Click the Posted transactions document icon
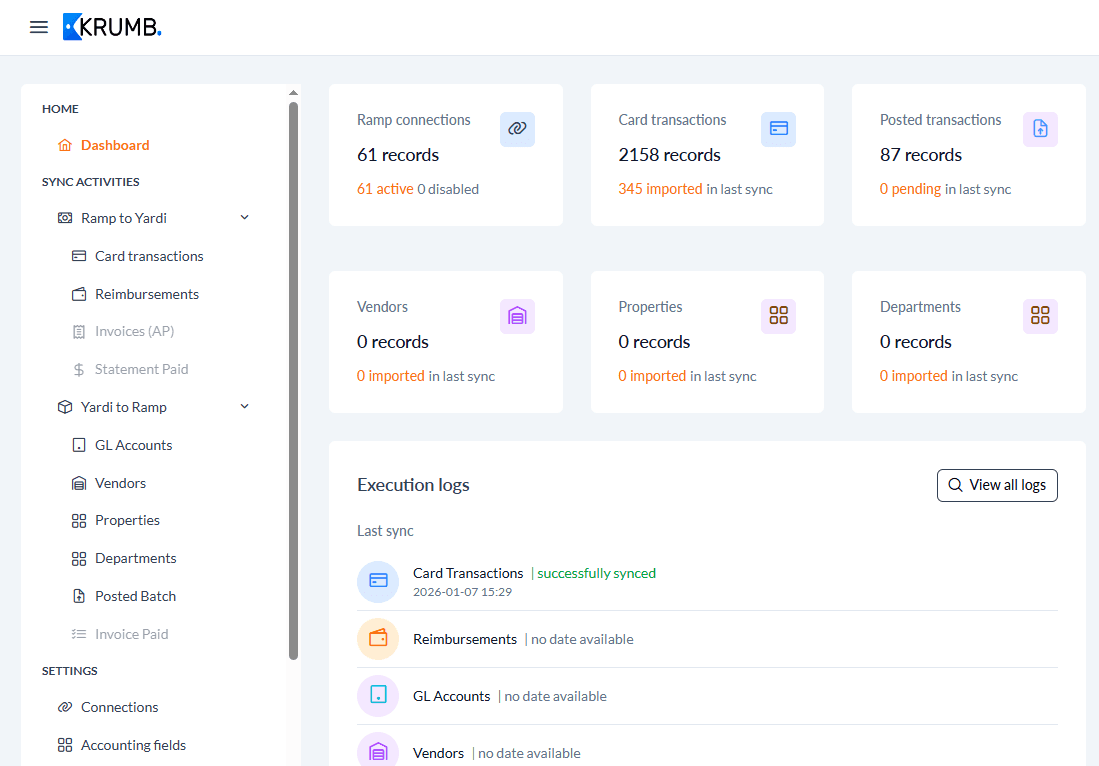1099x766 pixels. pyautogui.click(x=1040, y=129)
